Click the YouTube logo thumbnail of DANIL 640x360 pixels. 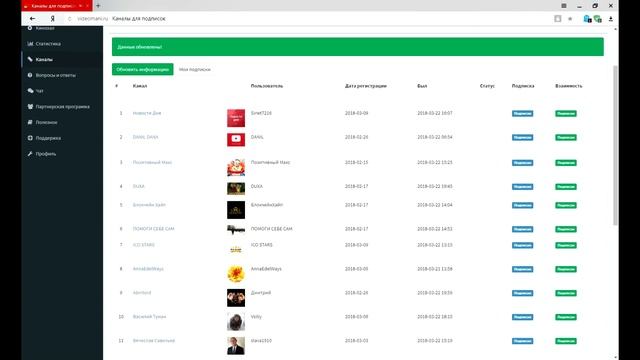[x=236, y=140]
